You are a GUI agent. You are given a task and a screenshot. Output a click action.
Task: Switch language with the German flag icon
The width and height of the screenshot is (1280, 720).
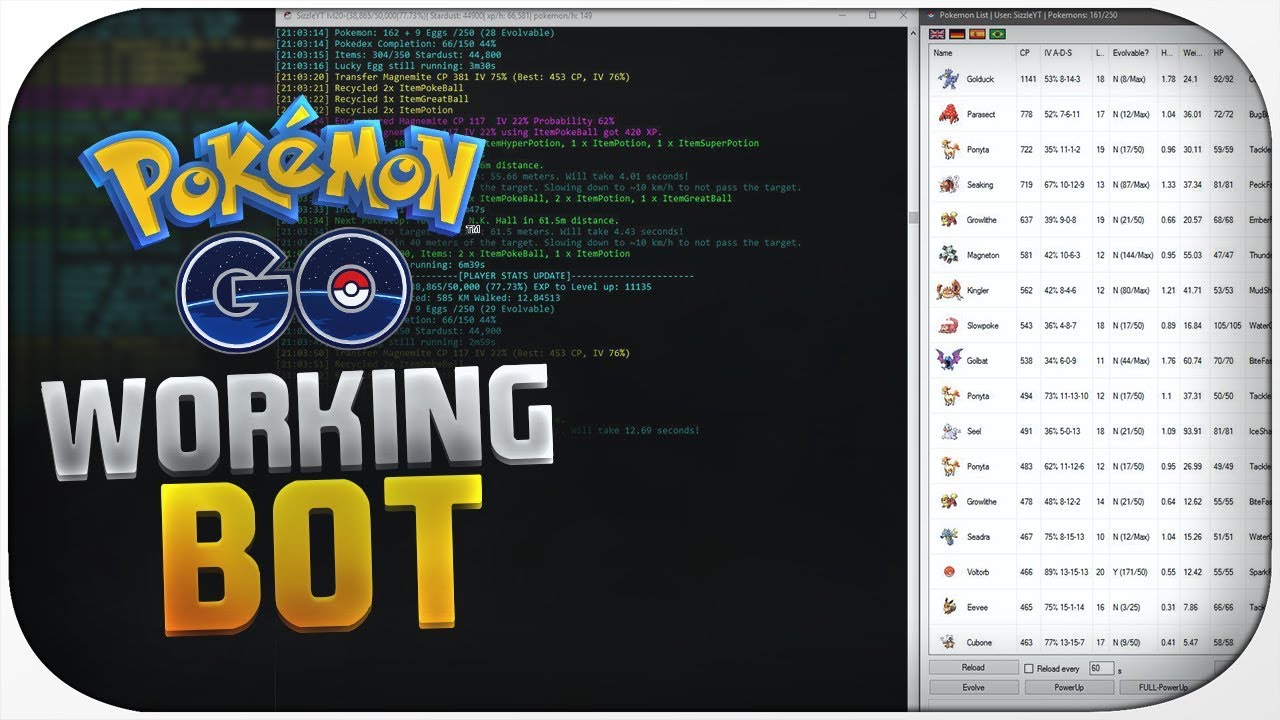[957, 33]
